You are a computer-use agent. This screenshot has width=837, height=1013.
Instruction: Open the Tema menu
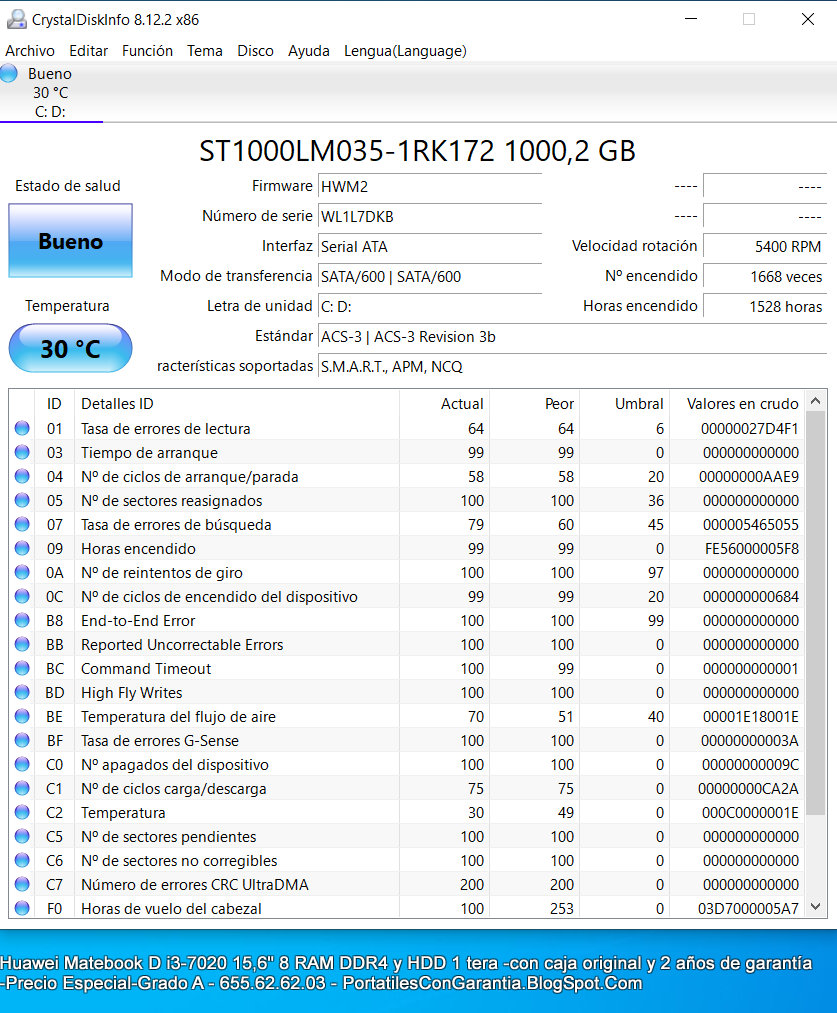coord(205,51)
